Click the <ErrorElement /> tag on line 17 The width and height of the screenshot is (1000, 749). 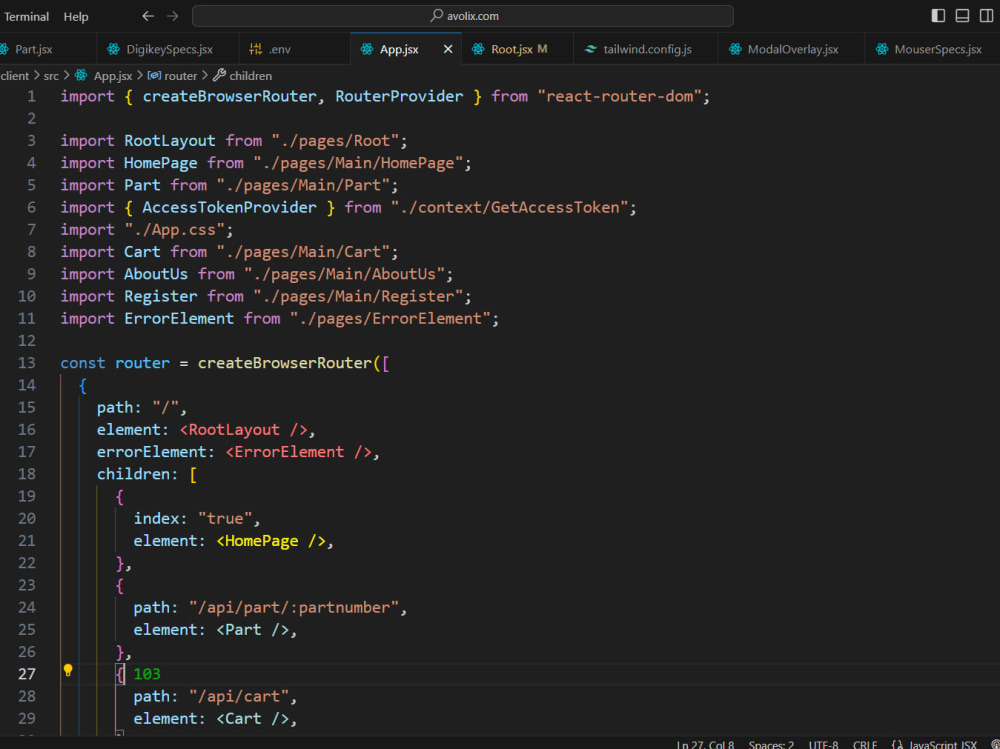[298, 452]
